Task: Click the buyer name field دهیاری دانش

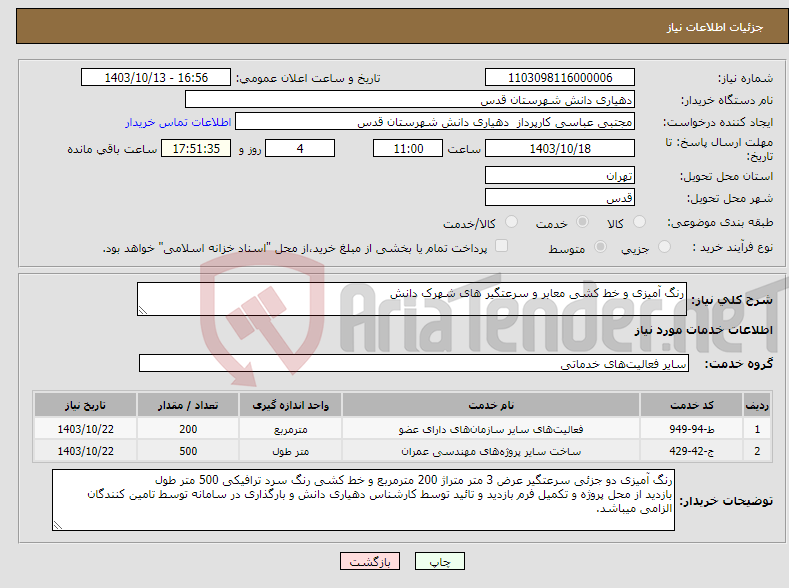Action: (410, 100)
